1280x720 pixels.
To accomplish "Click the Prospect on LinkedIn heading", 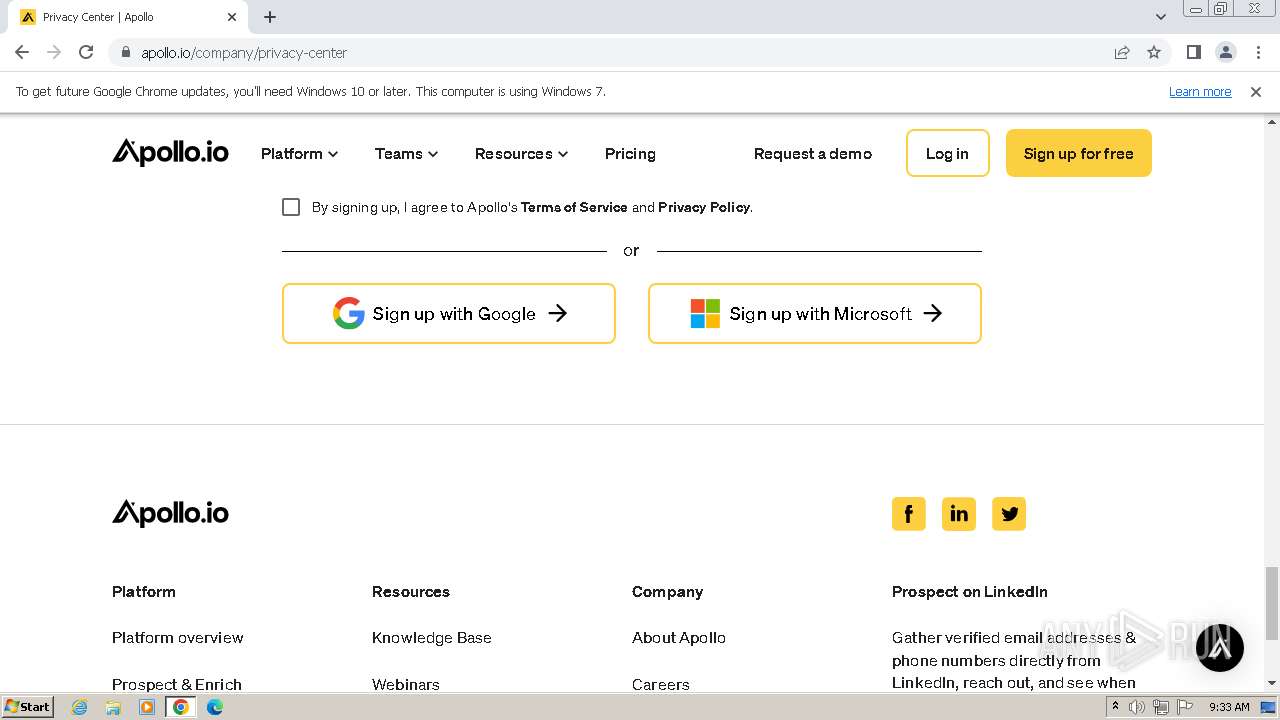I will tap(970, 591).
